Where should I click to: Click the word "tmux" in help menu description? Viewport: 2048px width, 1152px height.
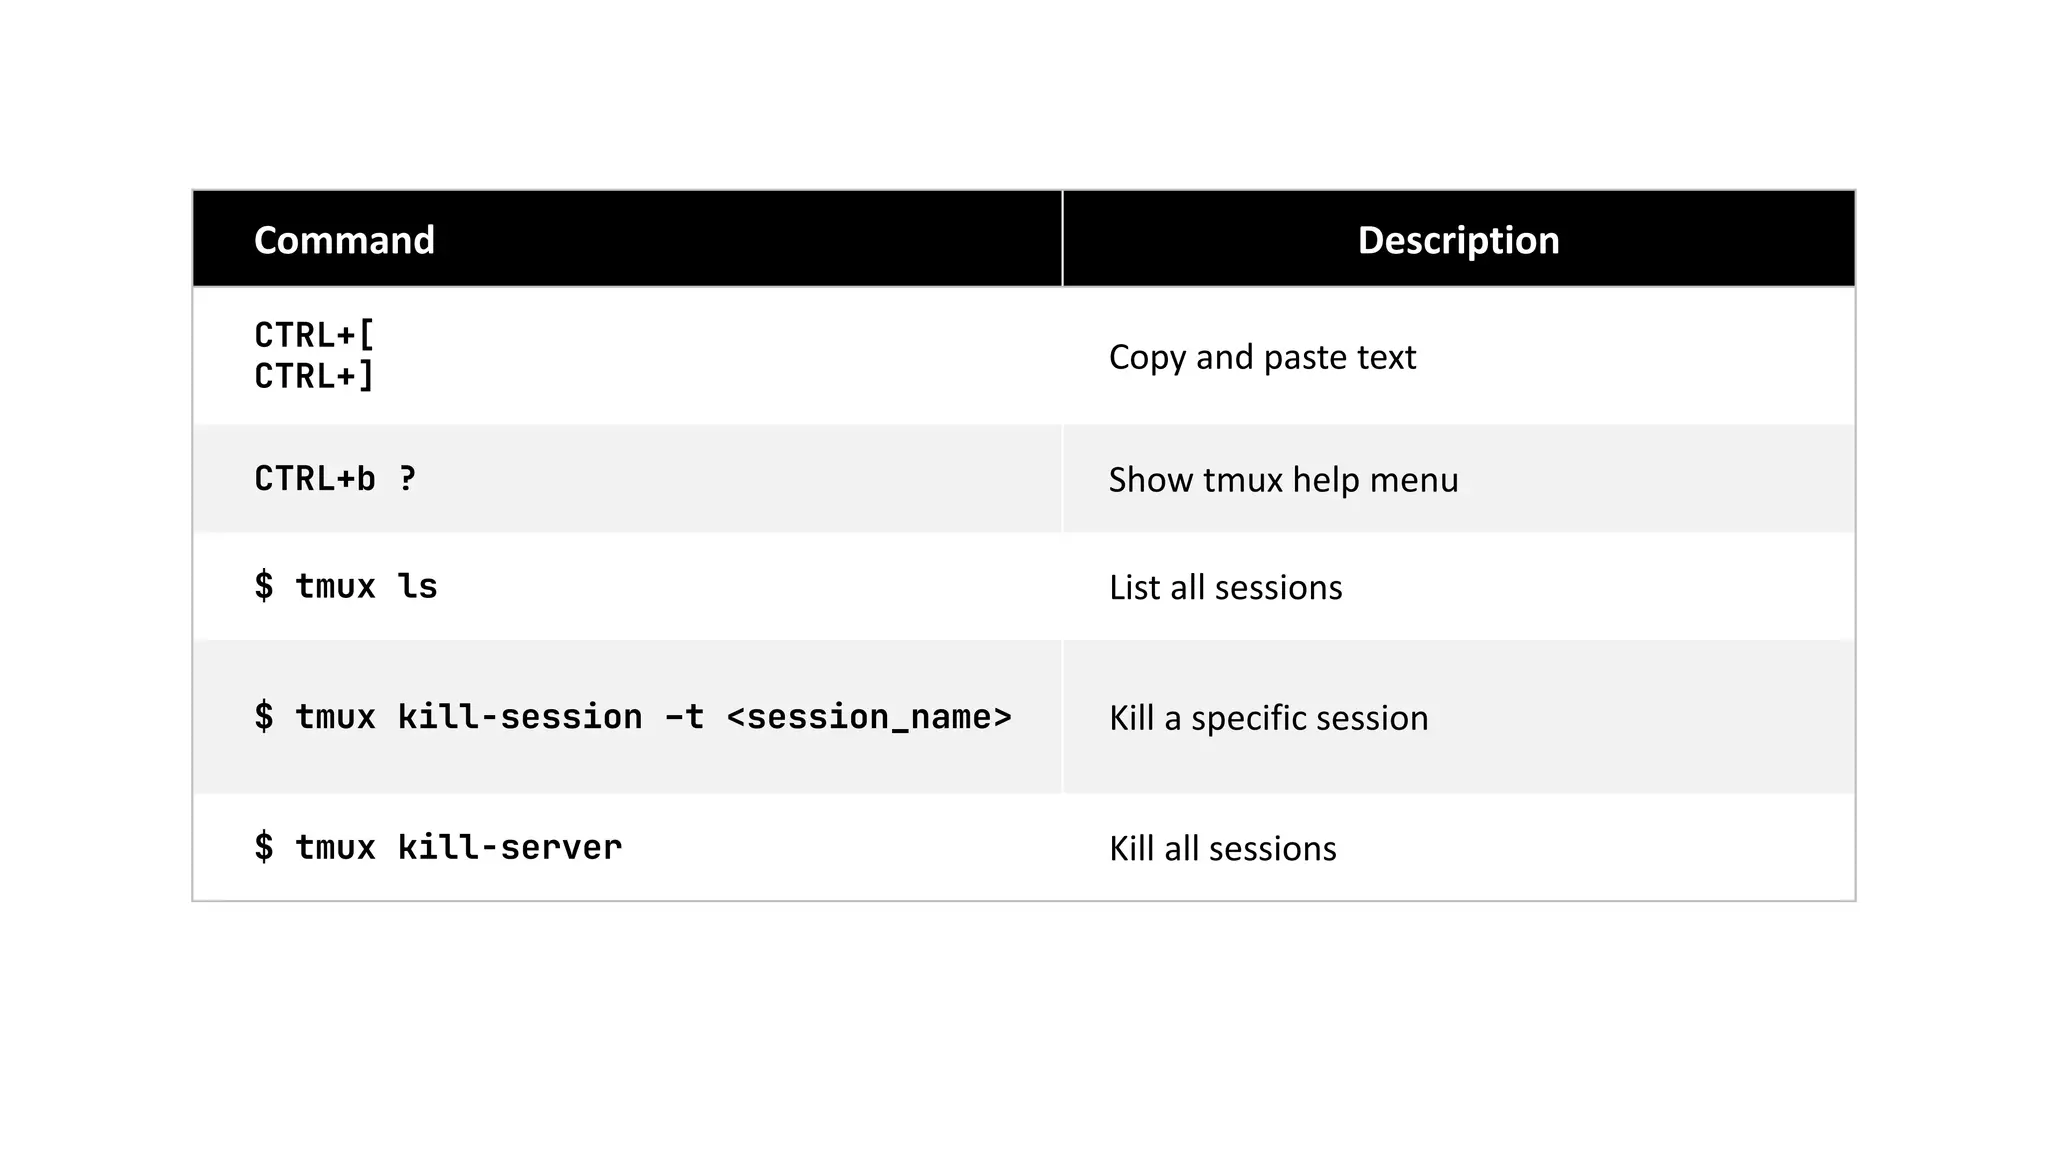(1244, 480)
